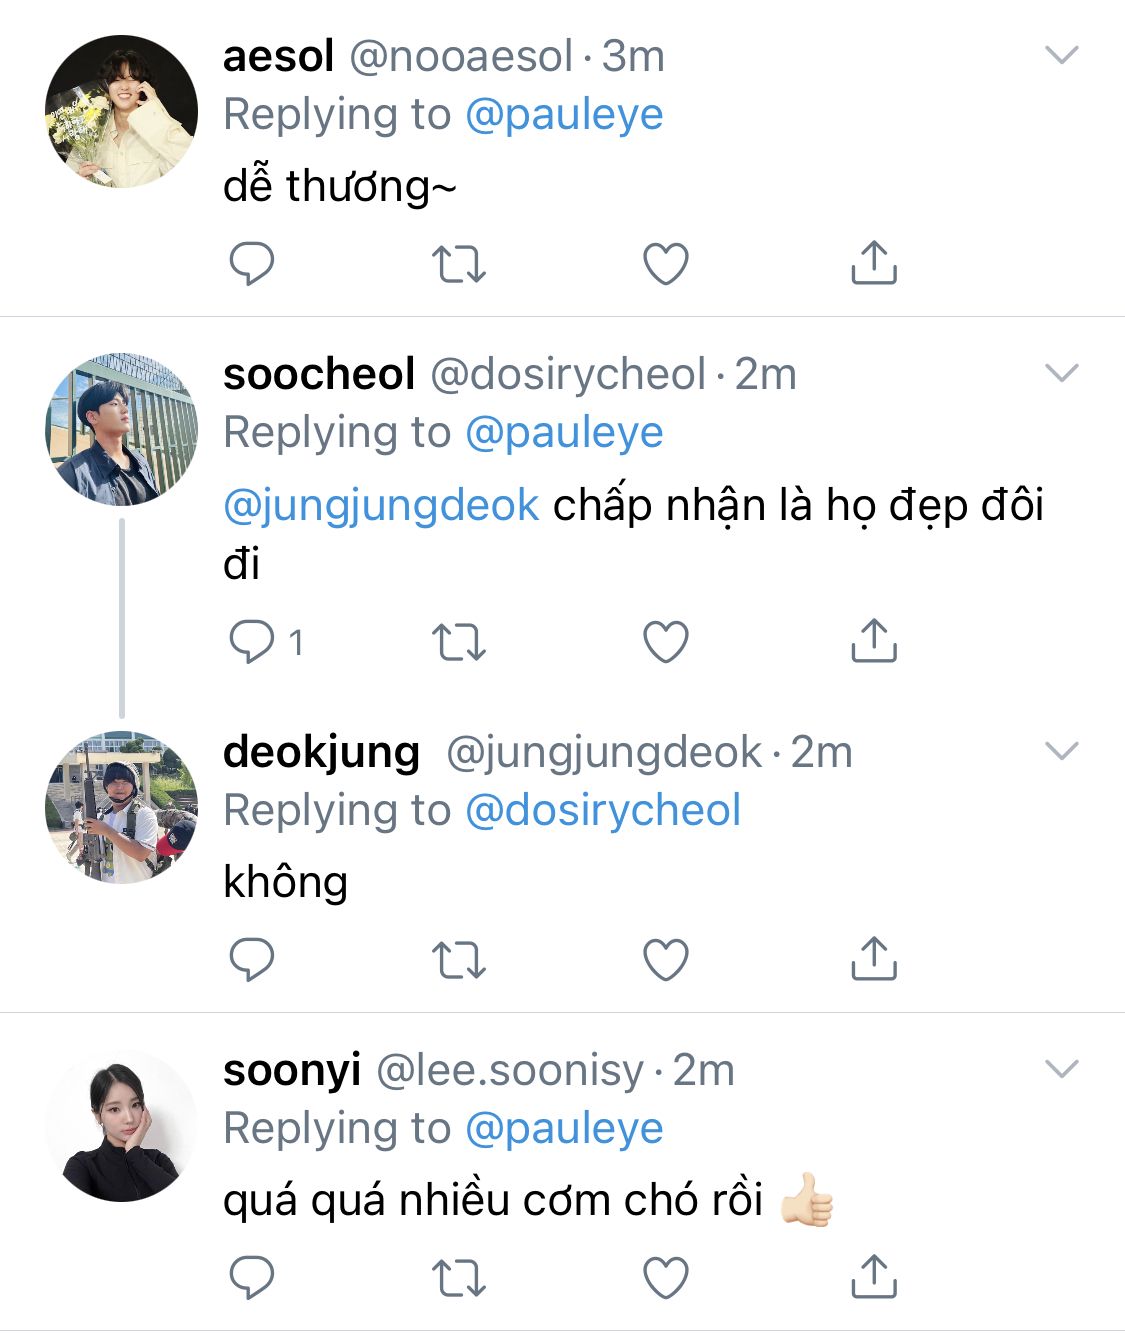Viewport: 1125px width, 1336px height.
Task: Retweet soocheol's tweet
Action: (x=459, y=642)
